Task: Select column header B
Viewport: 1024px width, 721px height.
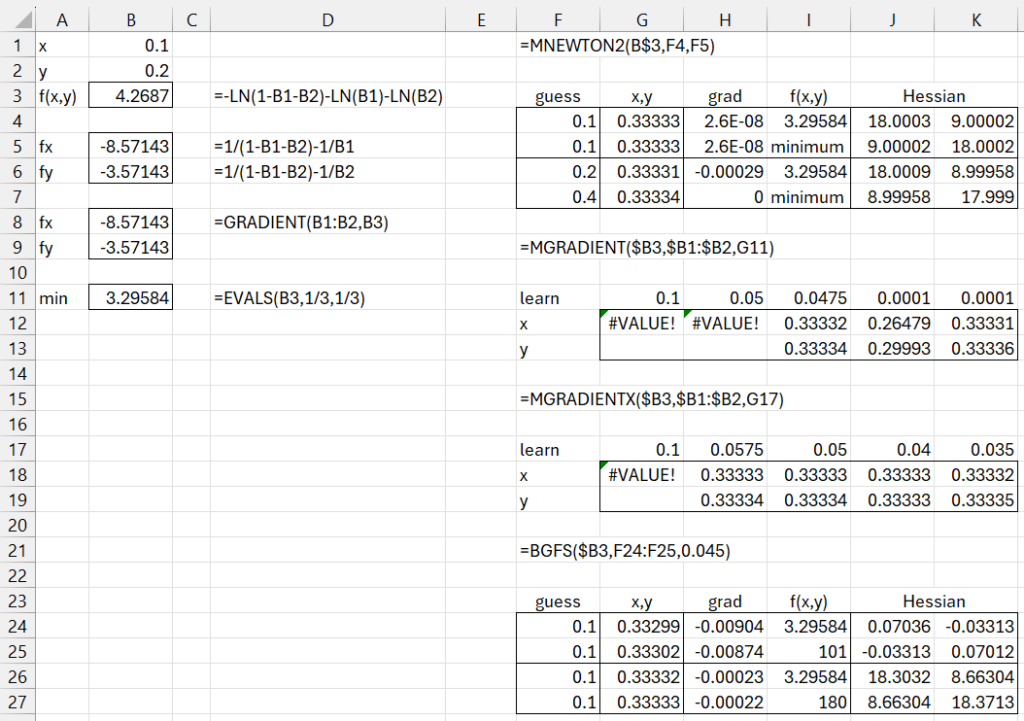Action: tap(131, 19)
